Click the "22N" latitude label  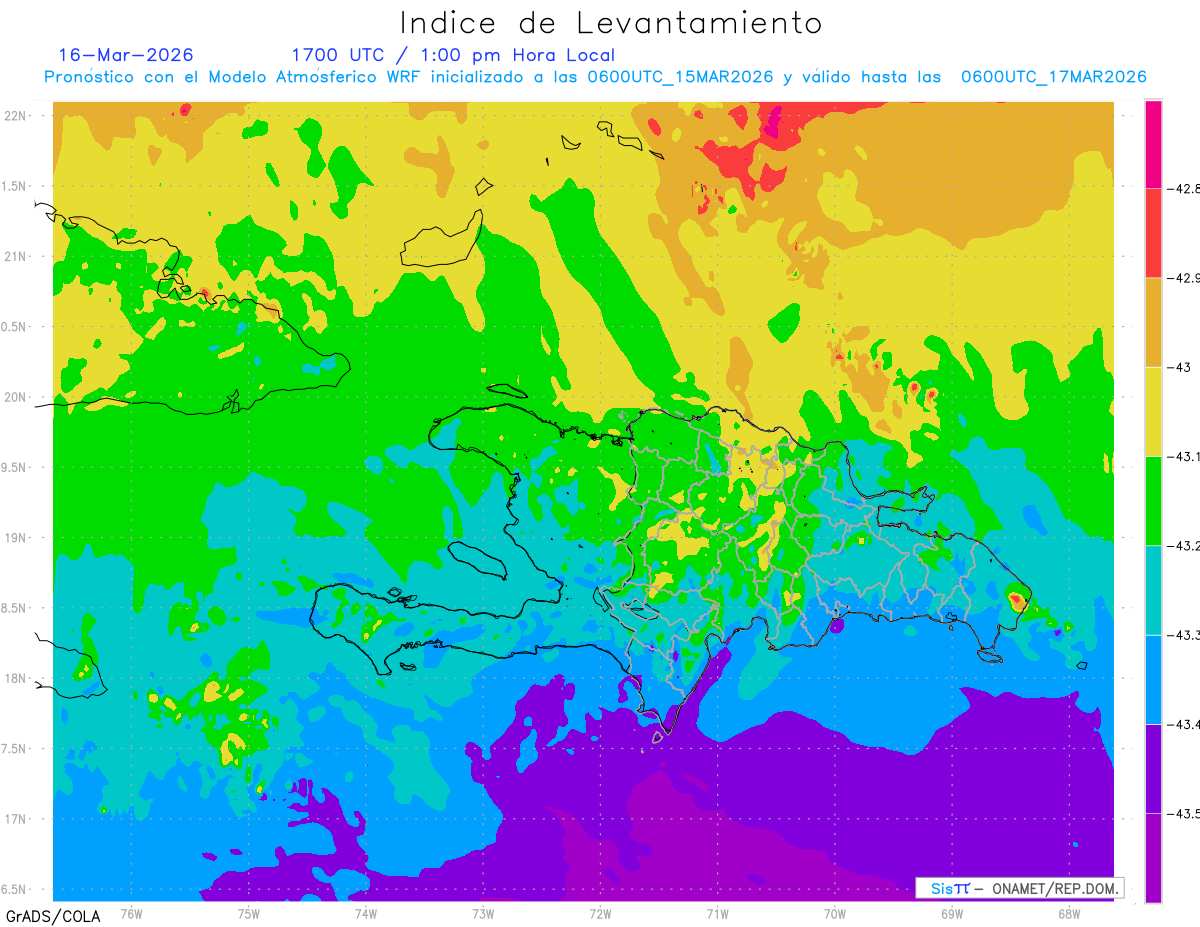tap(17, 116)
